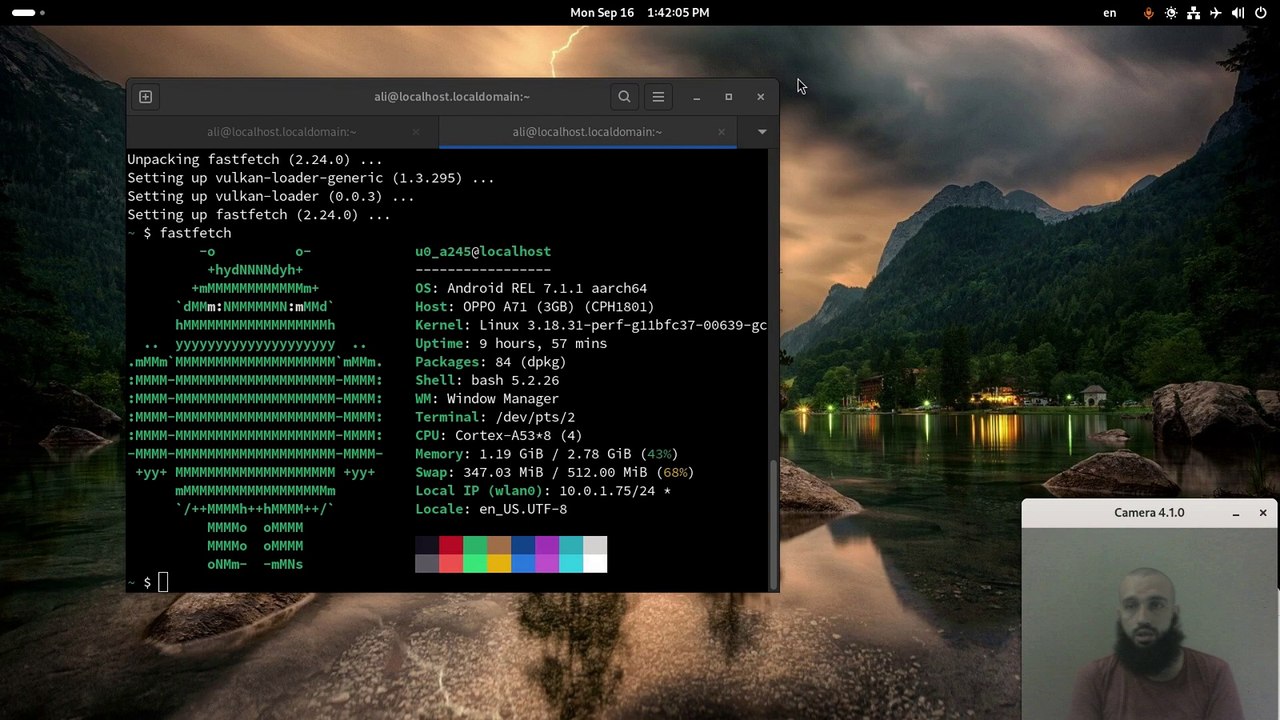
Task: Close the Camera 4.1.0 window
Action: tap(1263, 513)
